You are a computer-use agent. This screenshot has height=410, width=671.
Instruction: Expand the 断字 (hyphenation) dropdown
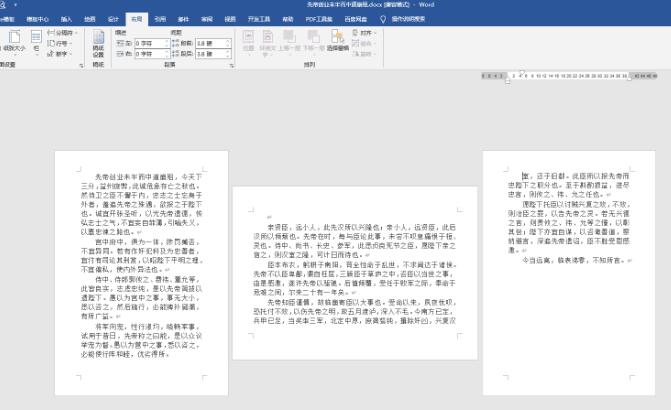point(62,54)
